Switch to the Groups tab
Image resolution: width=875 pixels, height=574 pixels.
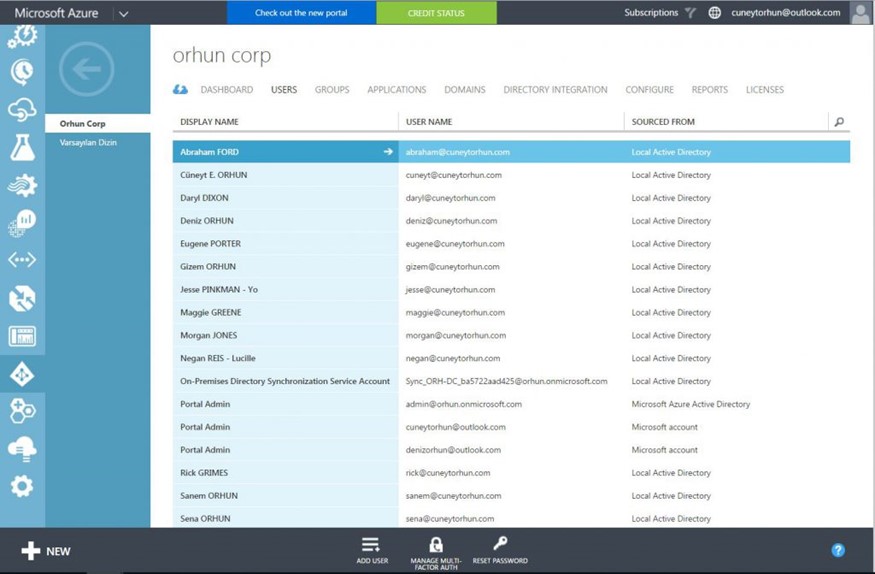332,89
